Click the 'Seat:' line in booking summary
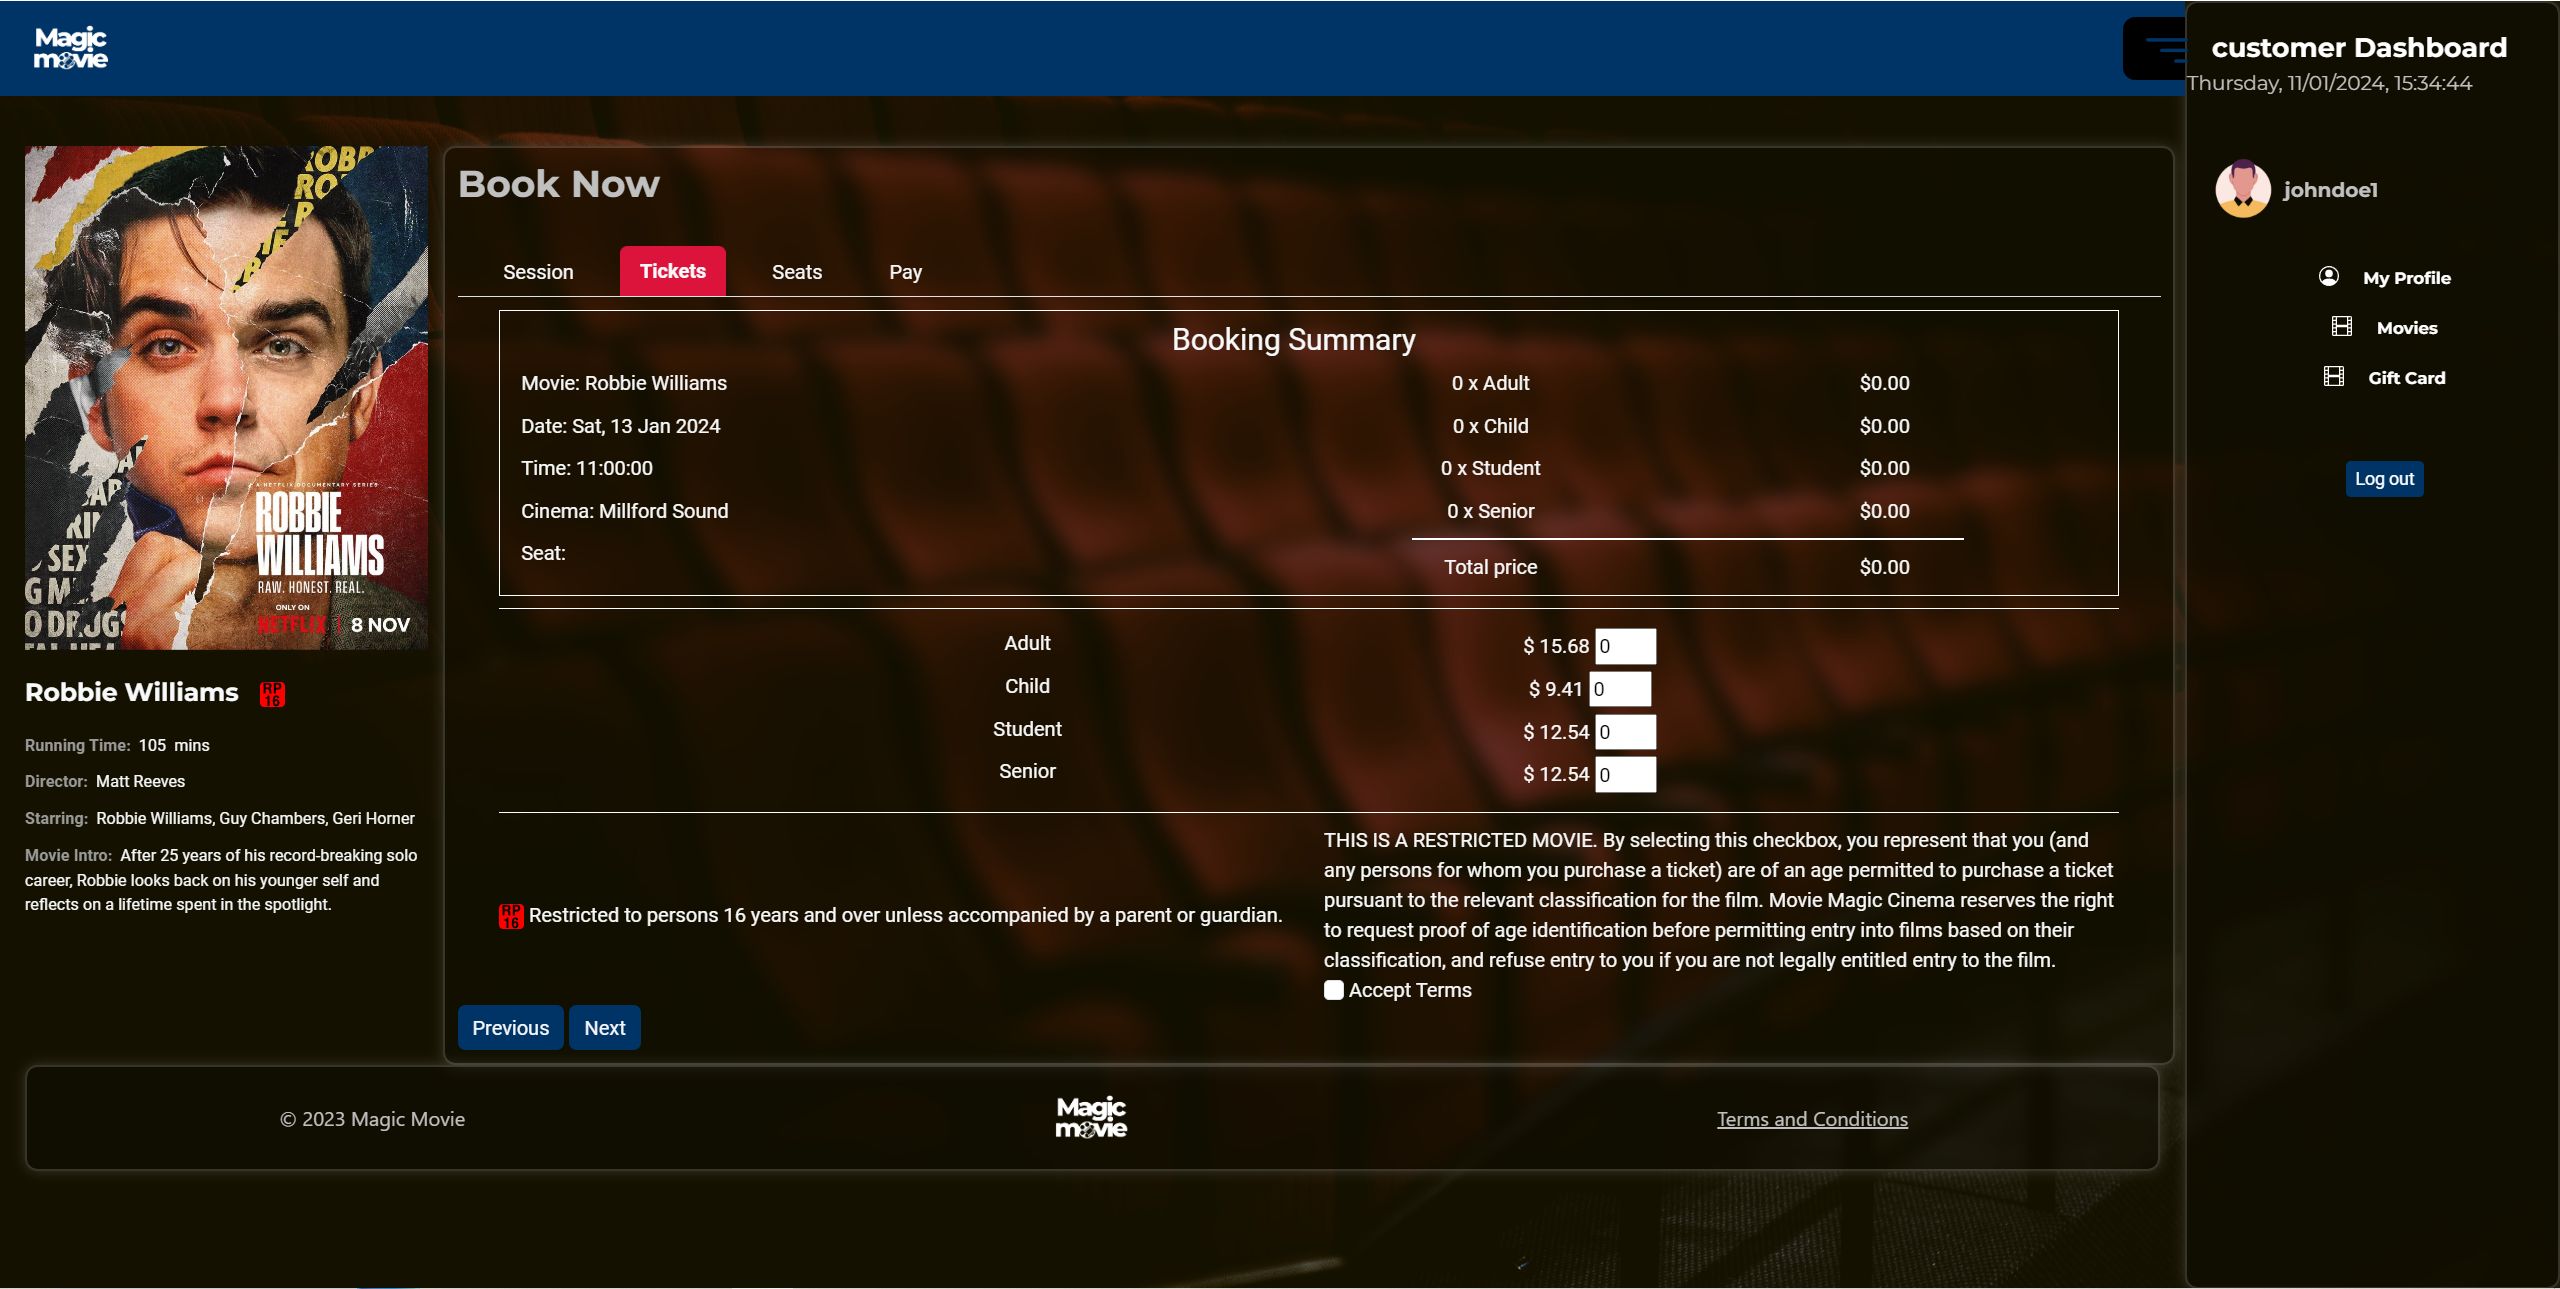 point(543,553)
